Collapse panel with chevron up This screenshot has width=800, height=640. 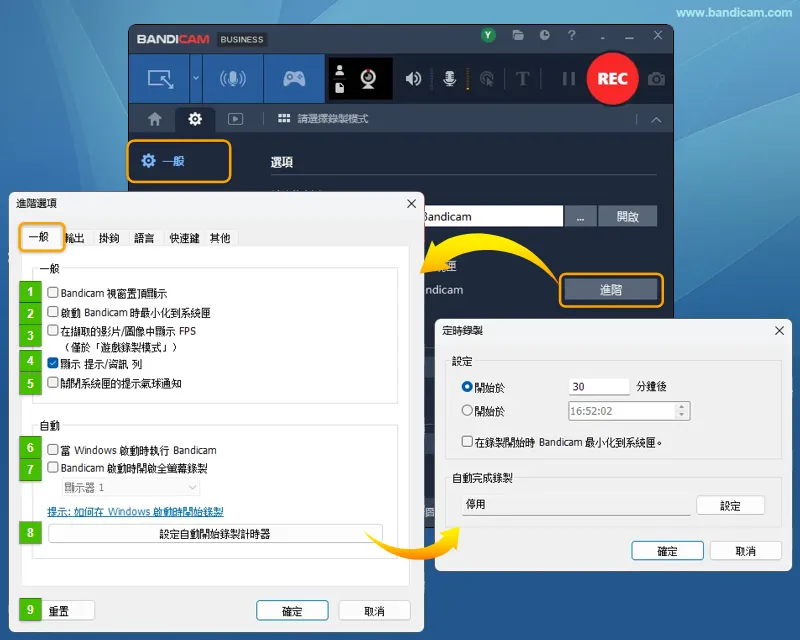click(656, 120)
